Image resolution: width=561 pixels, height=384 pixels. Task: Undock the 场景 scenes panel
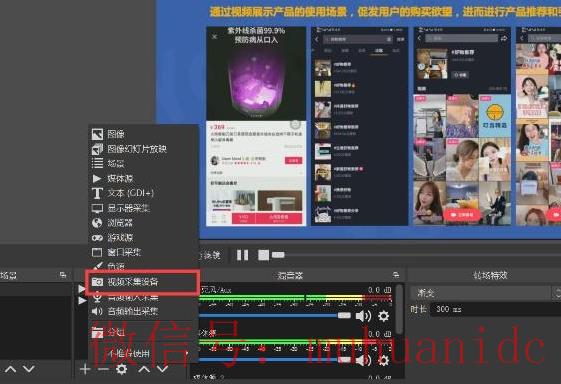coord(63,275)
